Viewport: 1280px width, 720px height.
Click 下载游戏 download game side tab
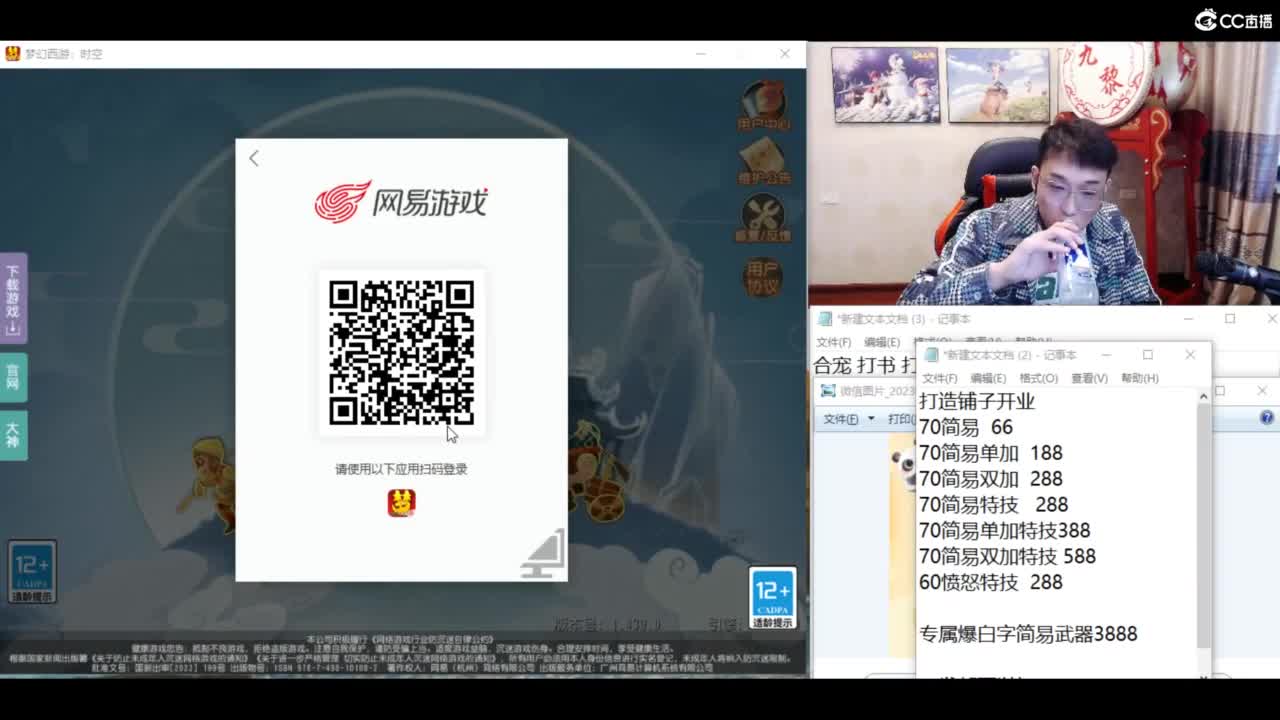[13, 298]
